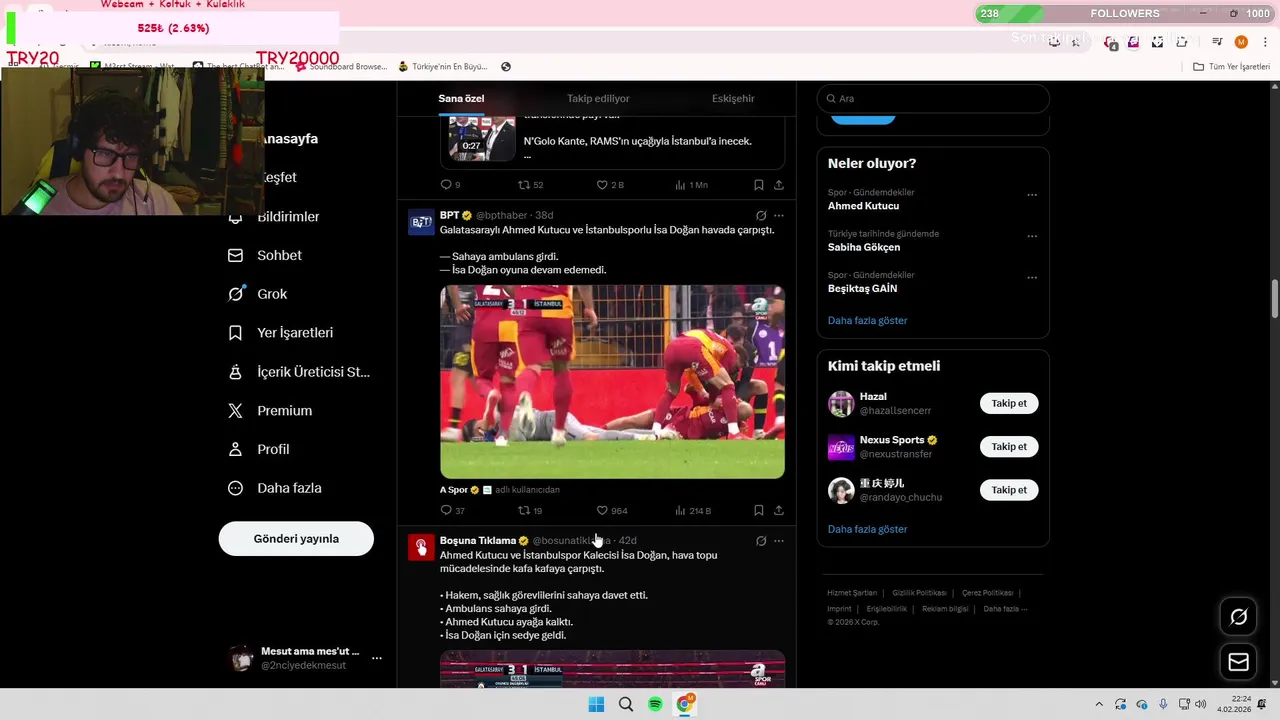The image size is (1280, 720).
Task: Follow Nexus Sports with Takip et
Action: [1009, 447]
